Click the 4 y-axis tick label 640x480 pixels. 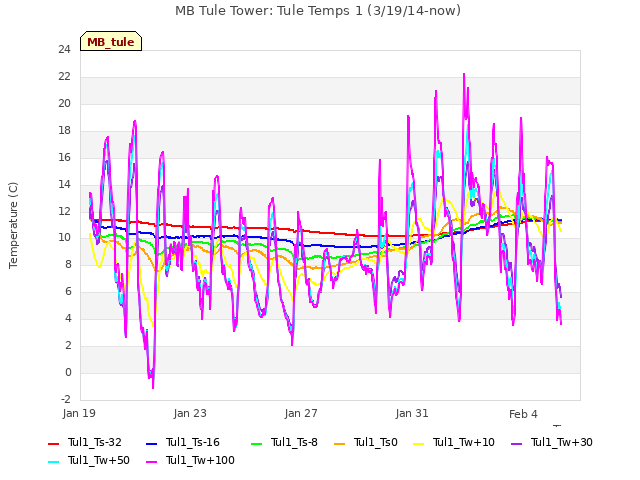(68, 318)
